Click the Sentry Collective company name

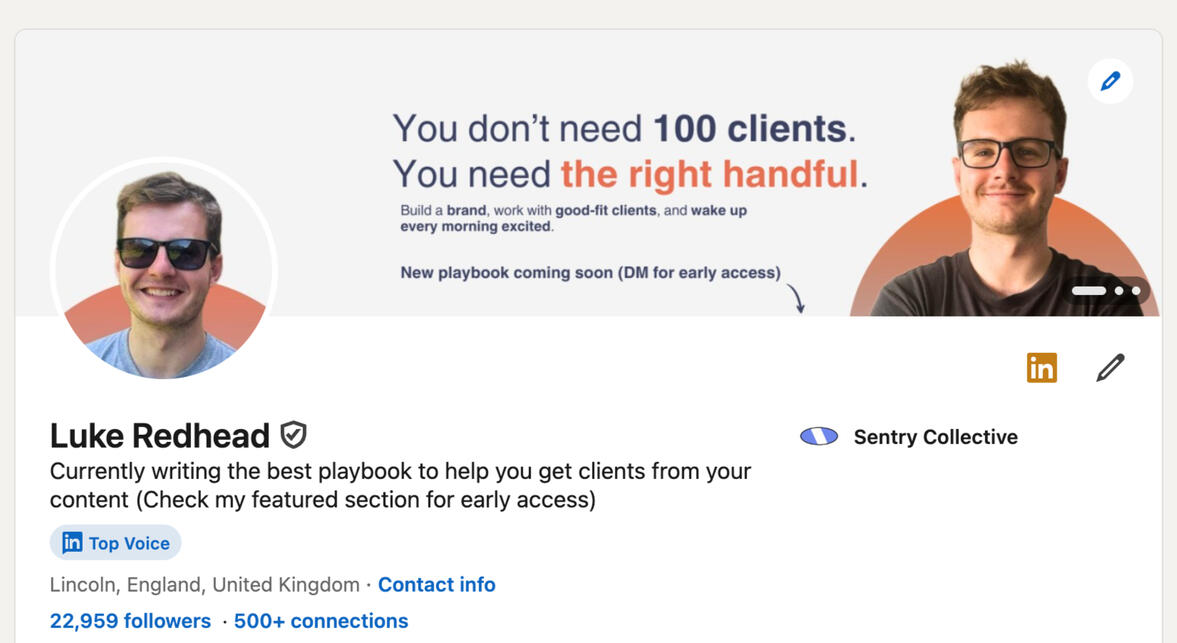point(935,437)
